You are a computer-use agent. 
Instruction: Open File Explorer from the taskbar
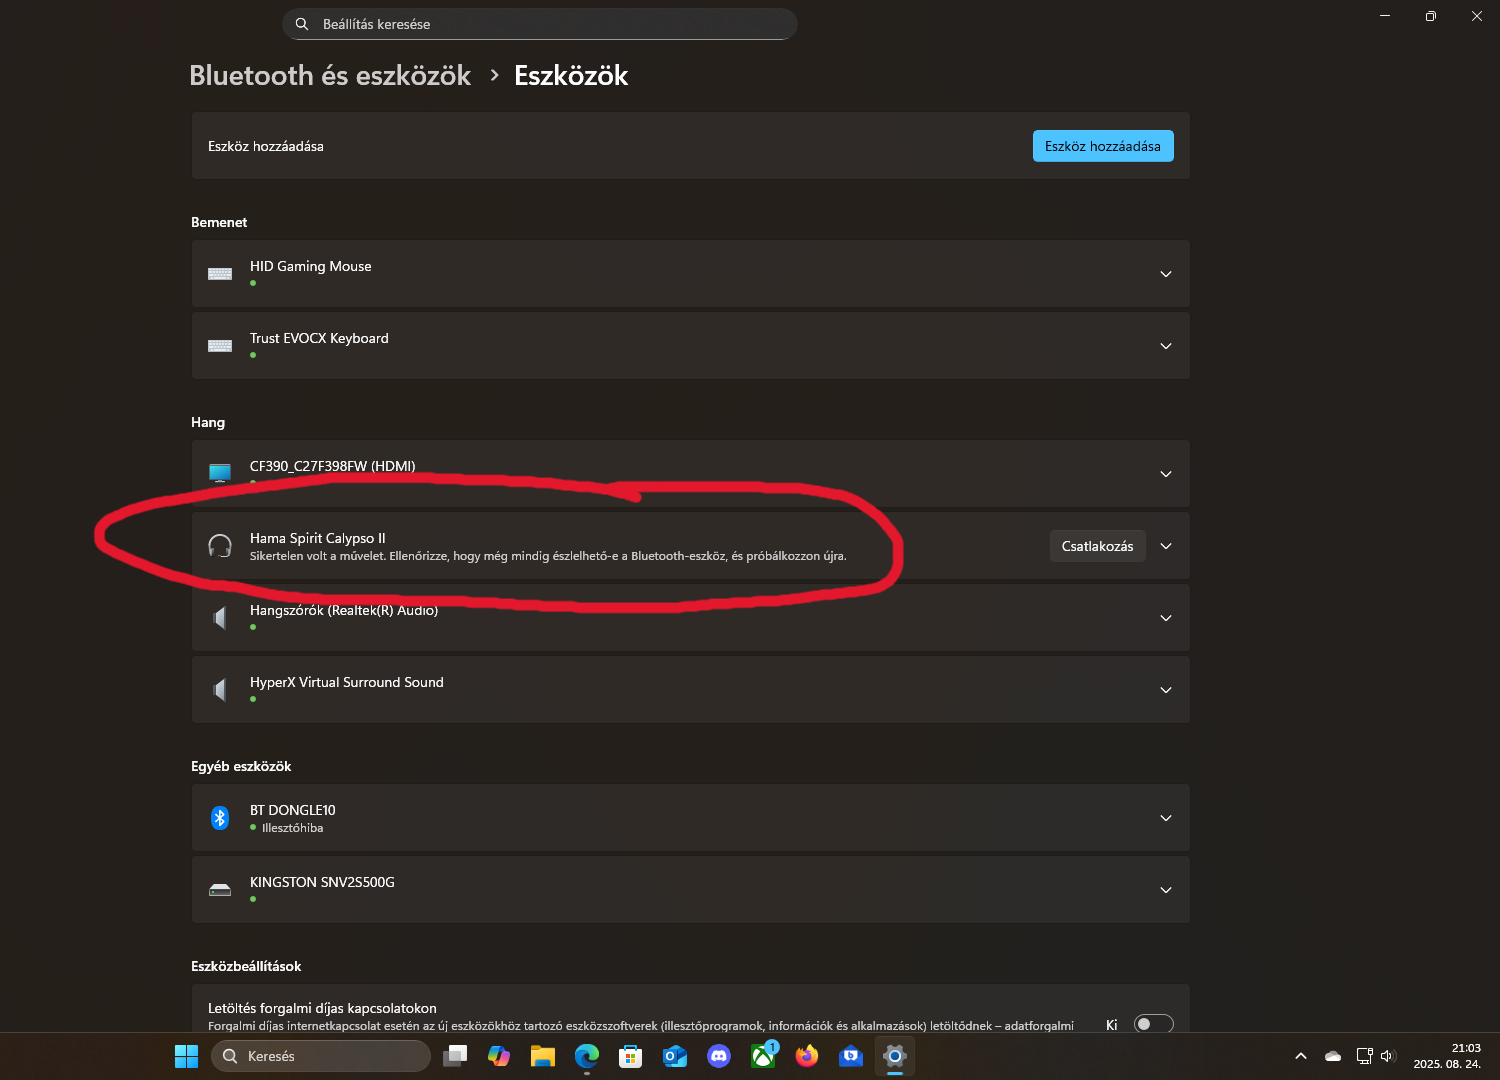(x=543, y=1056)
